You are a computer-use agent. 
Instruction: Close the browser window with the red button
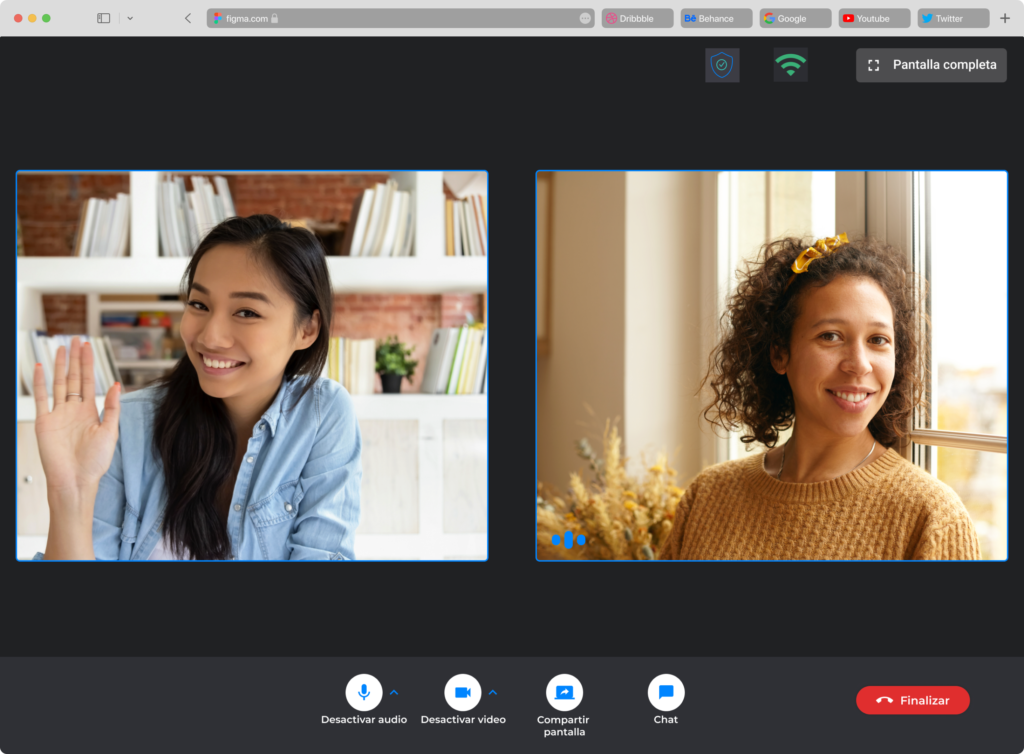tap(18, 18)
